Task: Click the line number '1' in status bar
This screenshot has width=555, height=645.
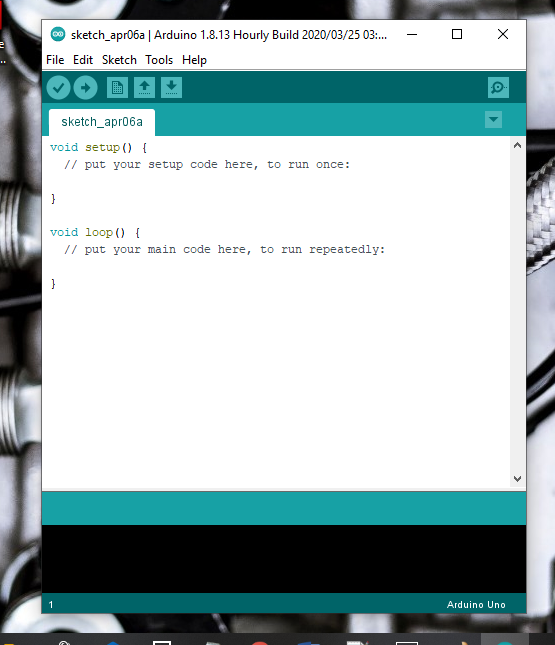Action: point(51,605)
